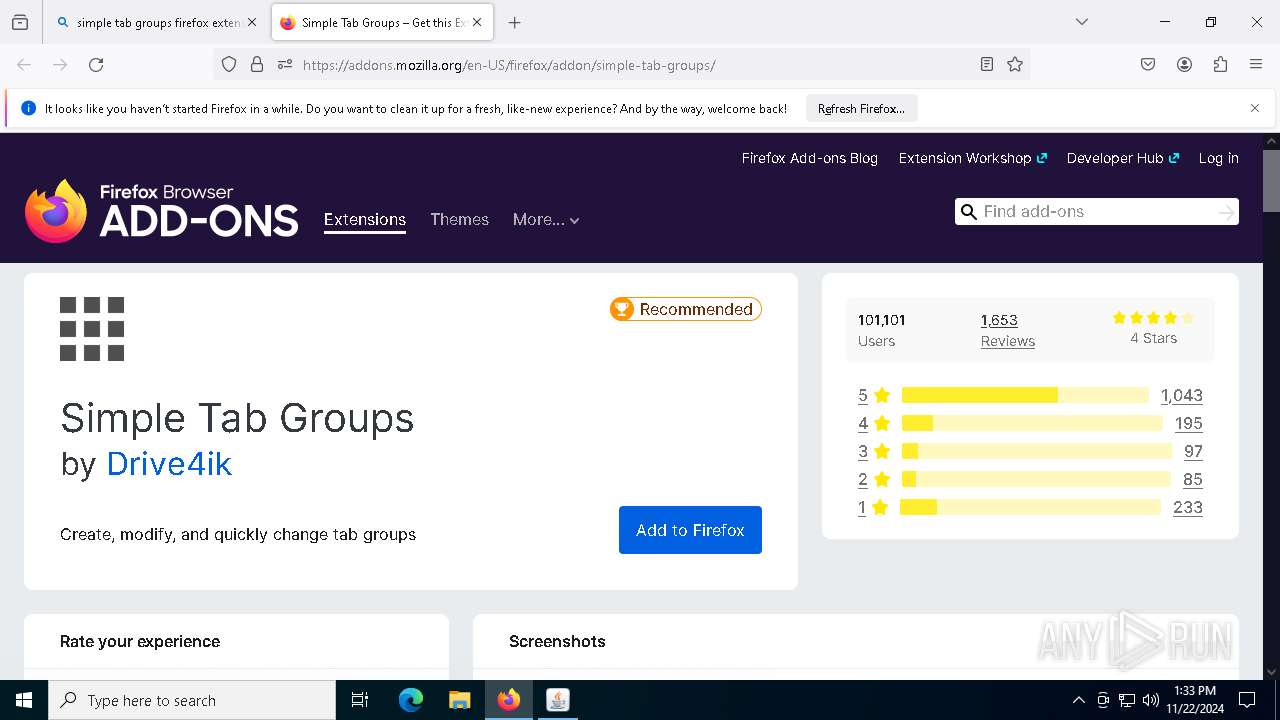Open the 85 two-star reviews count
The width and height of the screenshot is (1280, 720).
(1192, 479)
